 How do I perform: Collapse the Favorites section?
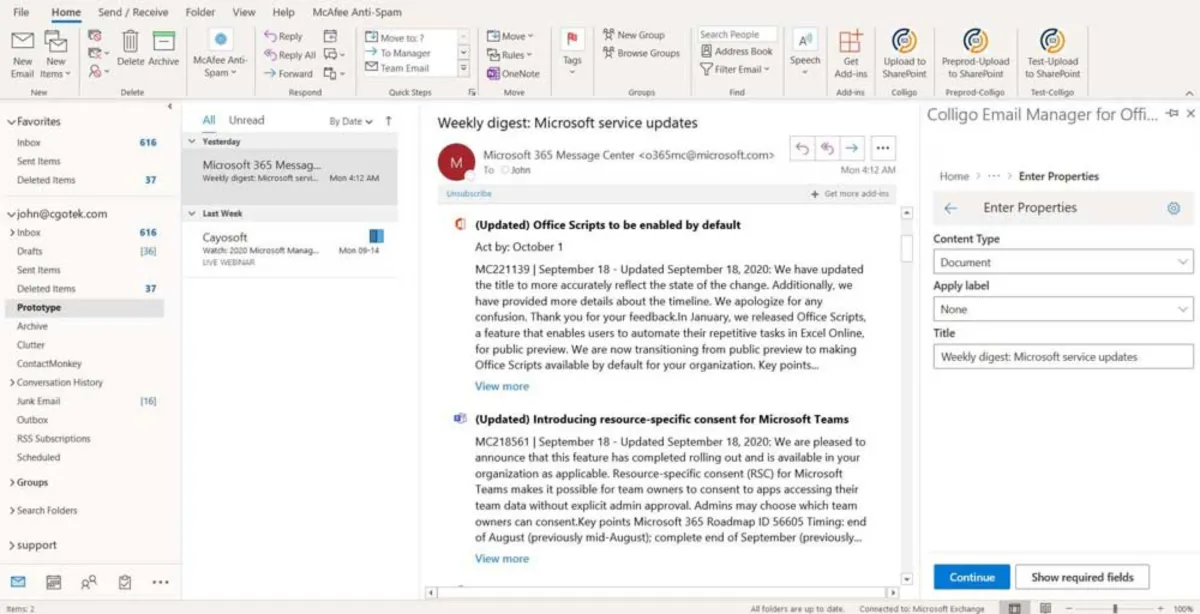pyautogui.click(x=11, y=122)
